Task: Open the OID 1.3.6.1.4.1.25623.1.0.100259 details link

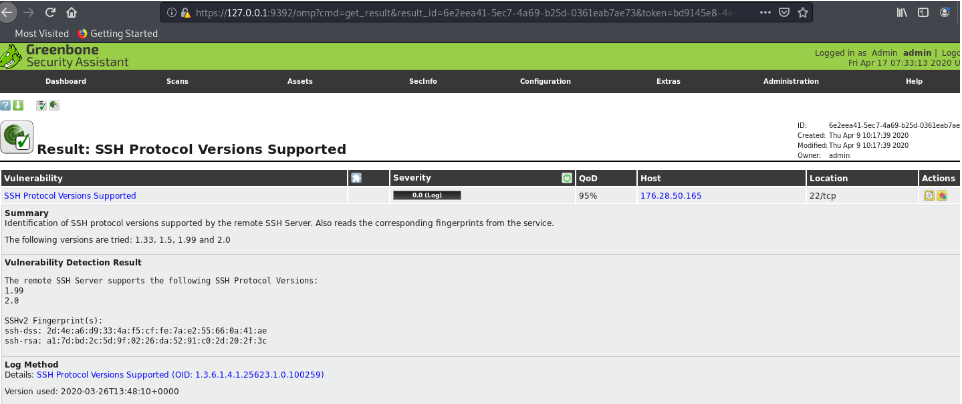Action: pos(180,375)
